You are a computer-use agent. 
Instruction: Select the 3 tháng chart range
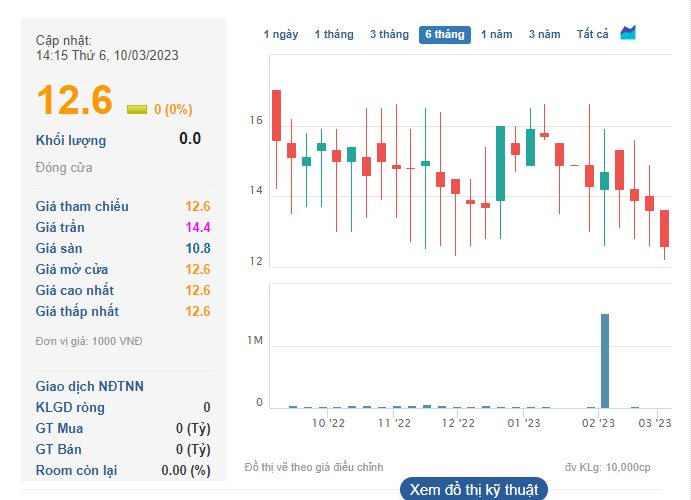[390, 34]
